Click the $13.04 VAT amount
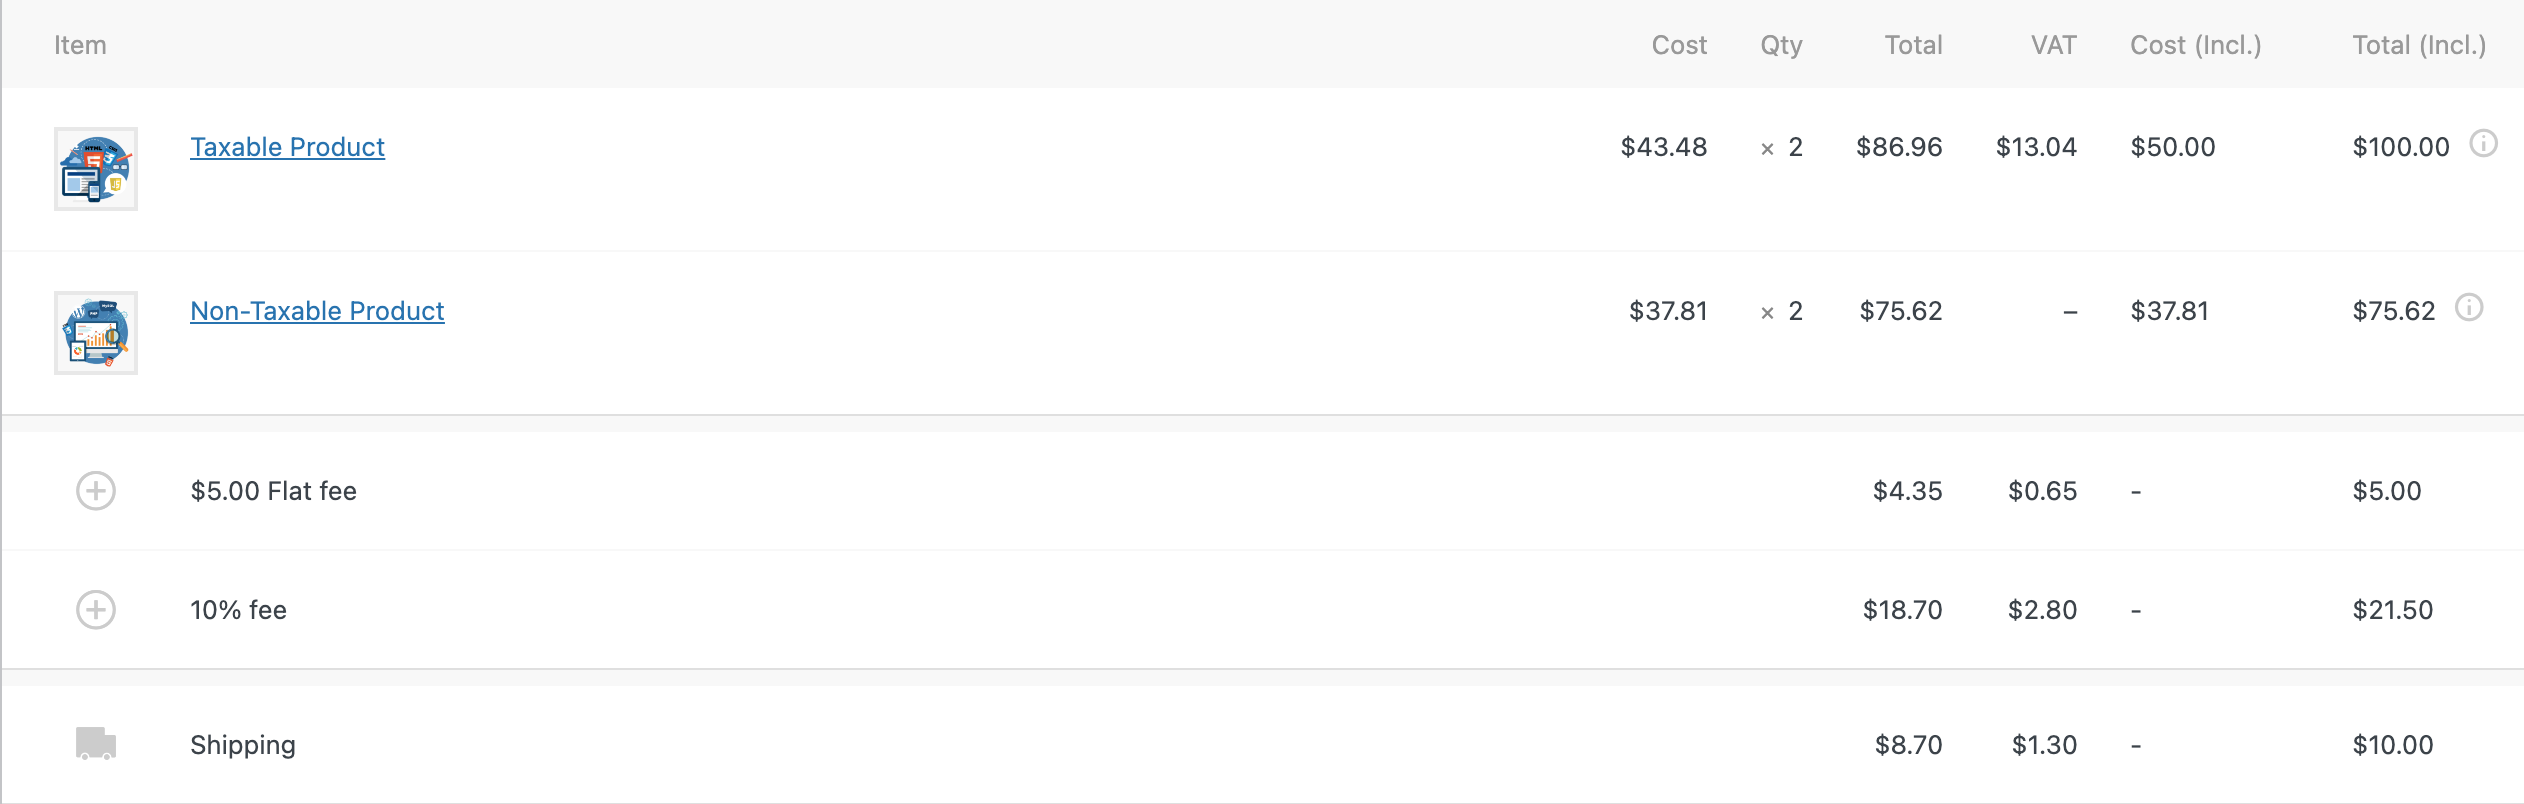 (x=2037, y=146)
